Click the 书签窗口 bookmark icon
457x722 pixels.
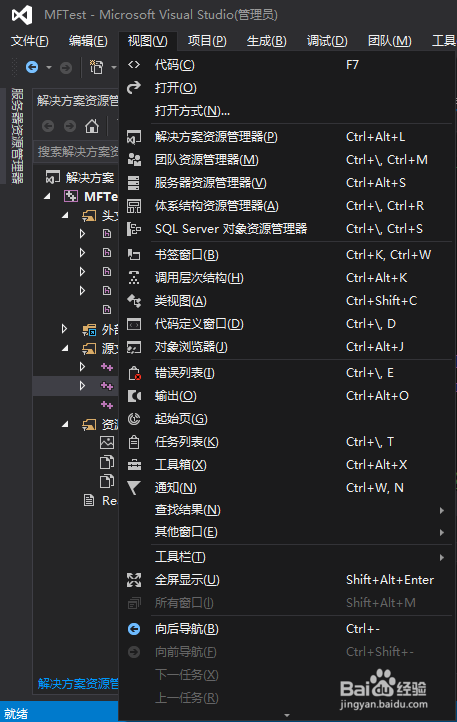tap(134, 255)
